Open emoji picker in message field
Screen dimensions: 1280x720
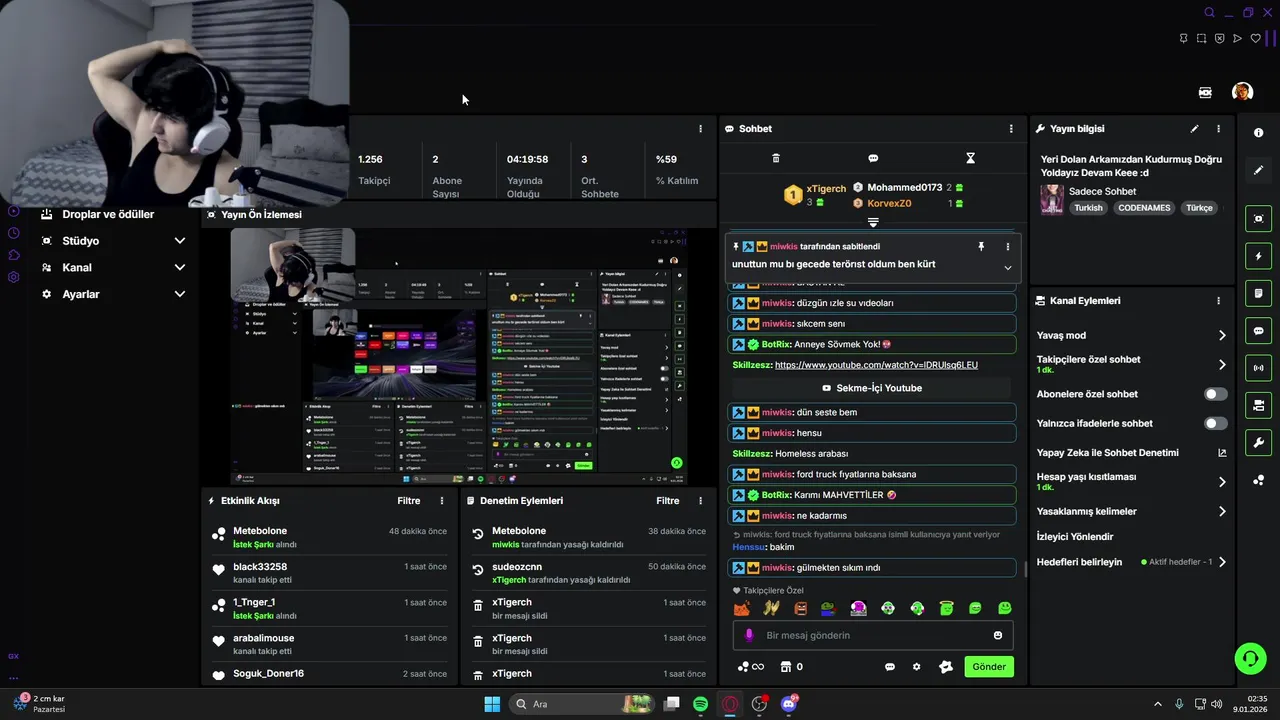click(x=998, y=636)
